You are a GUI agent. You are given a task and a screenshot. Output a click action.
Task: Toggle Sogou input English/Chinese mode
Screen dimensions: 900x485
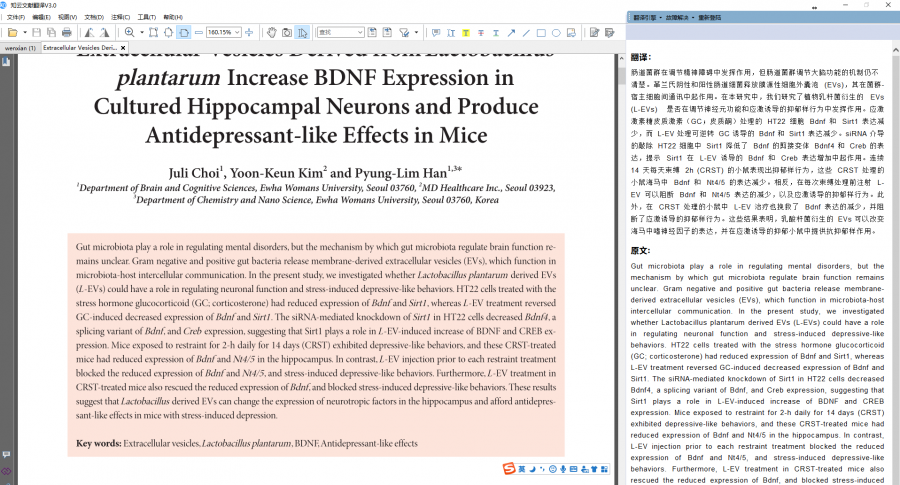coord(523,469)
